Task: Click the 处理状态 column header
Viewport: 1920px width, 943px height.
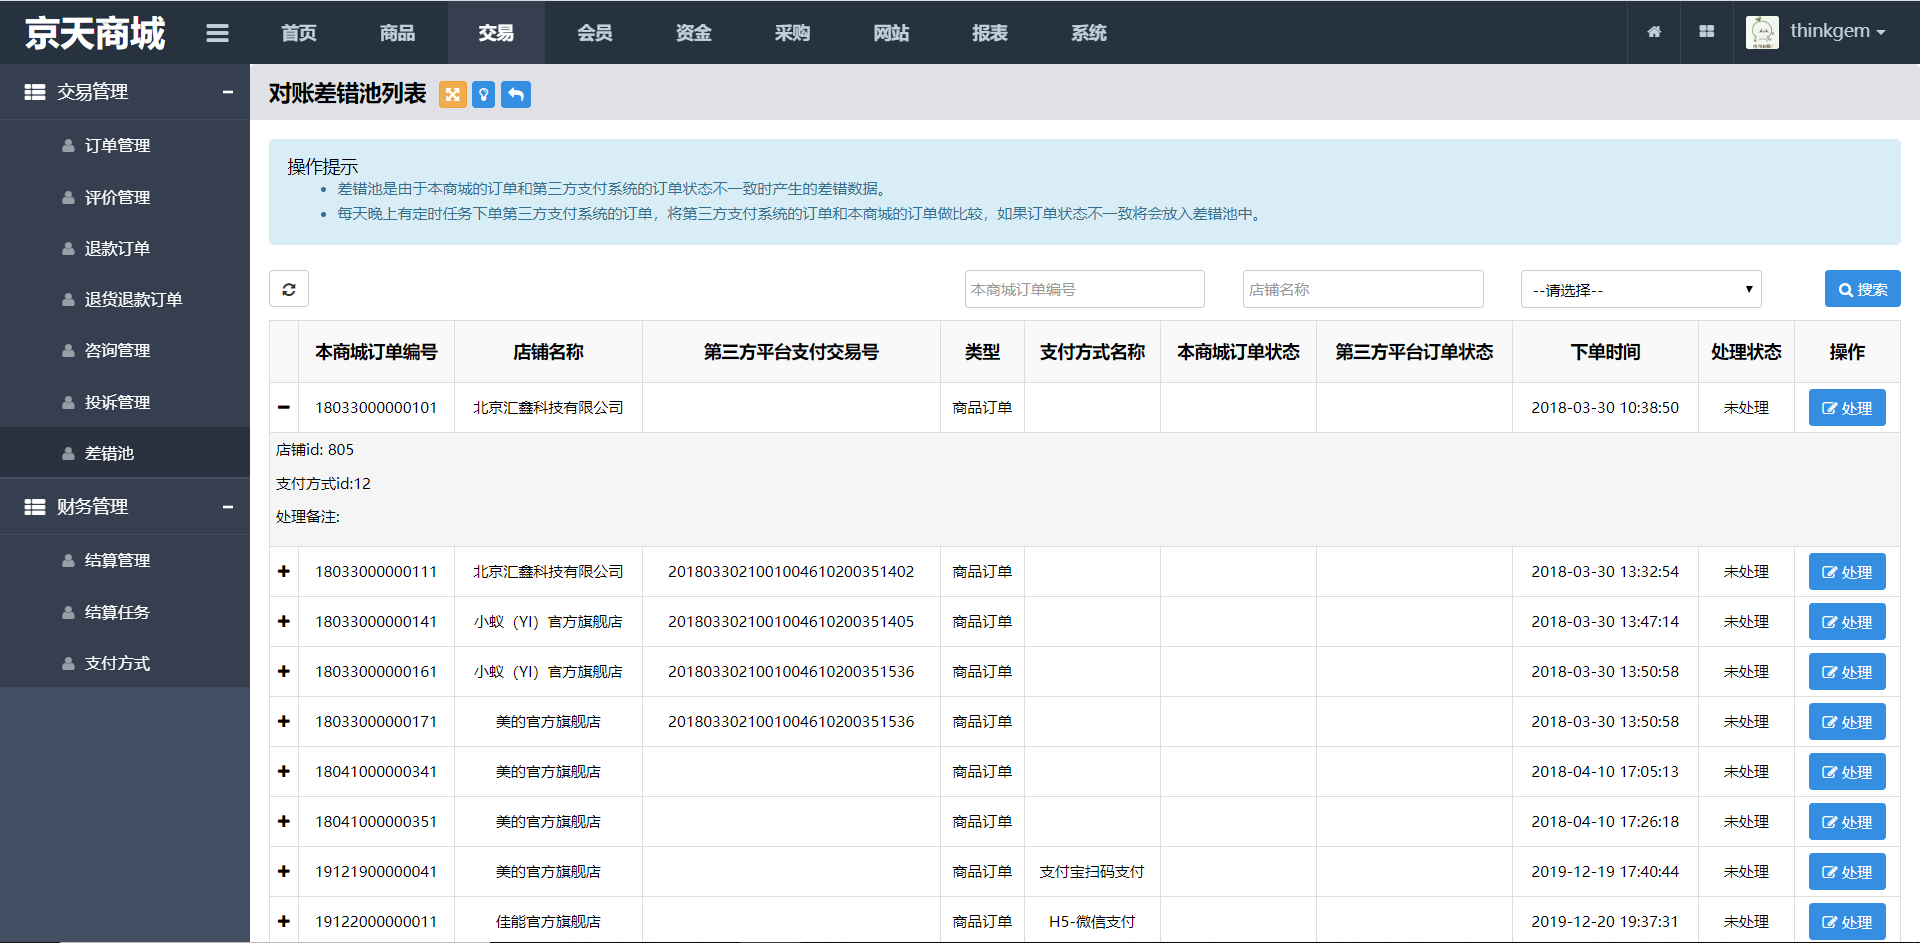Action: click(x=1746, y=352)
